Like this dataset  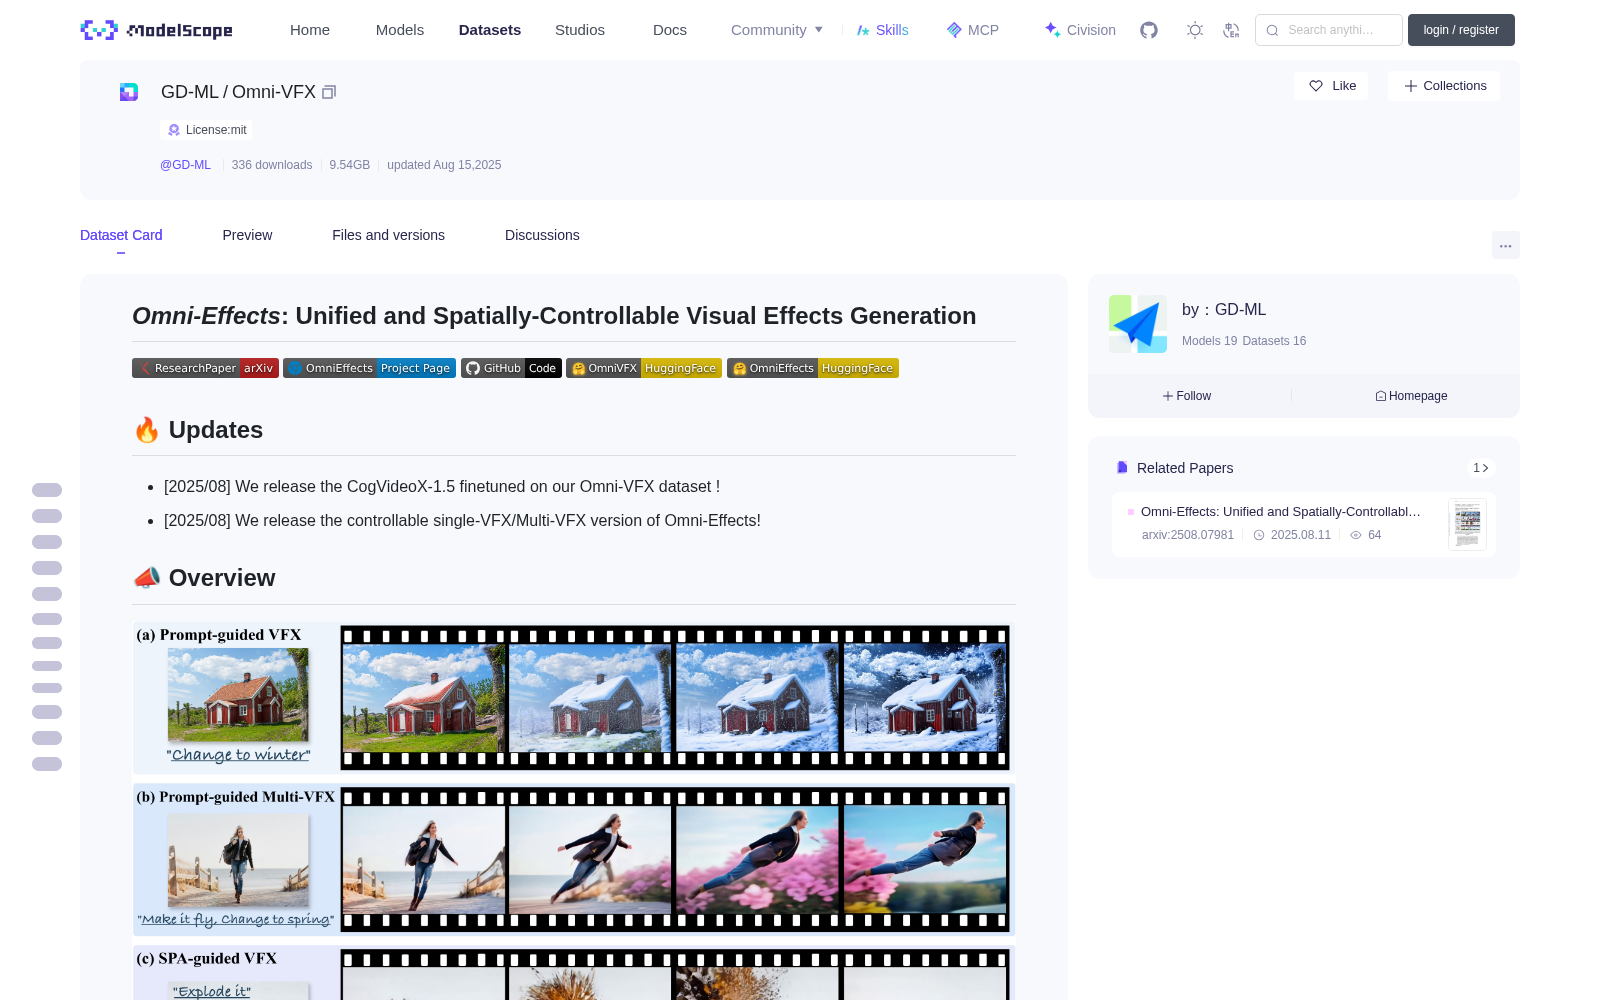1332,86
